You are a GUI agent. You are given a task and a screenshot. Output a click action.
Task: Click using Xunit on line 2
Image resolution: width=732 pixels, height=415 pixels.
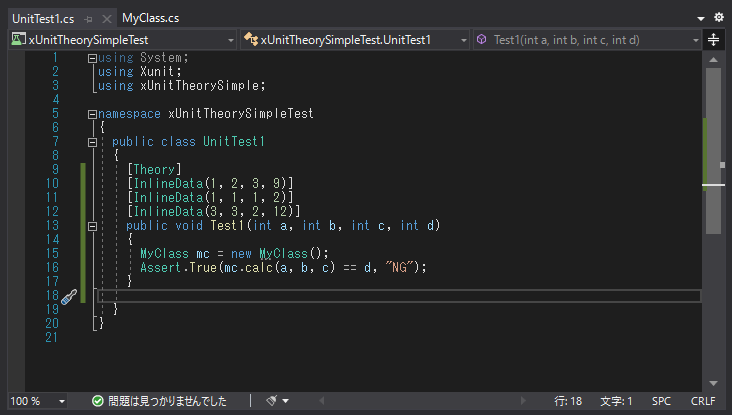[140, 71]
